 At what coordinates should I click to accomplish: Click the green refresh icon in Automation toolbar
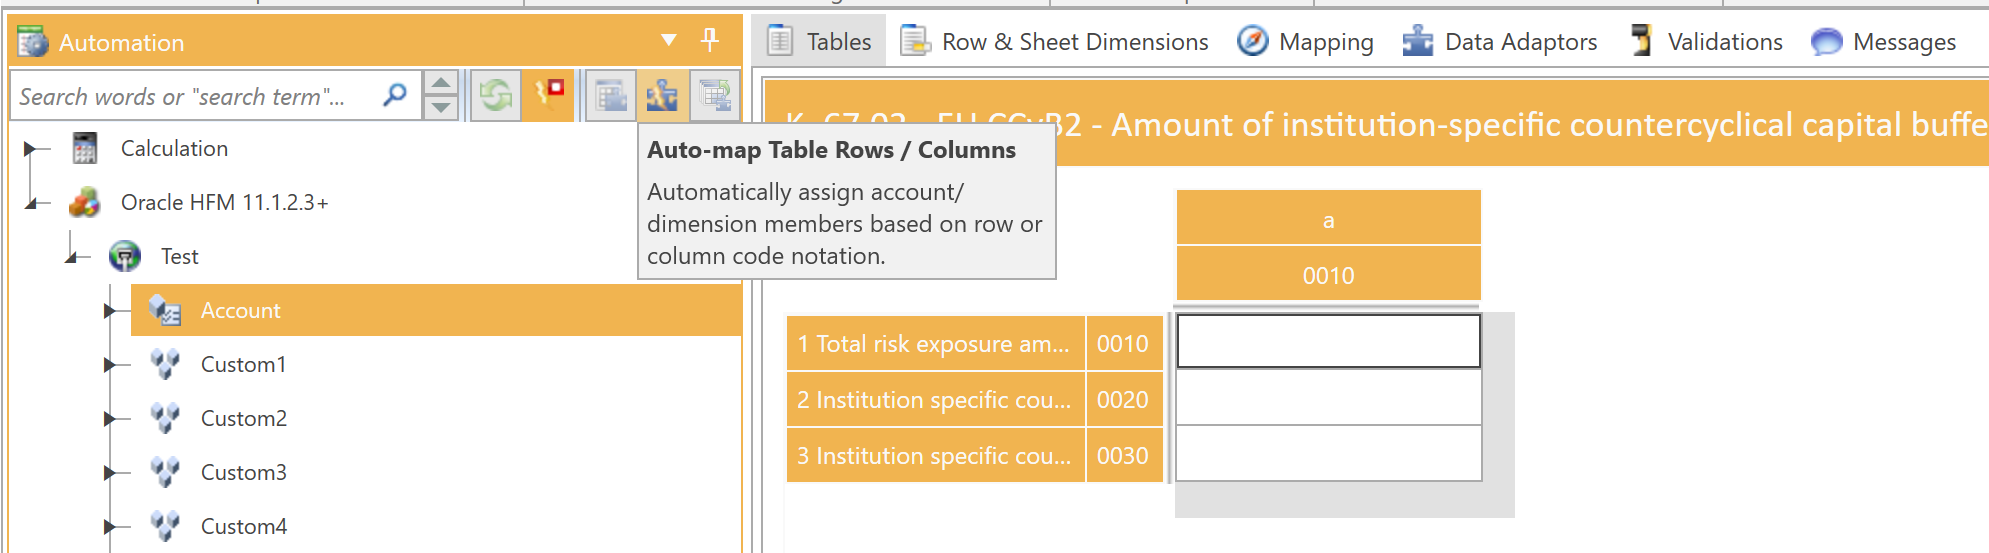point(495,96)
